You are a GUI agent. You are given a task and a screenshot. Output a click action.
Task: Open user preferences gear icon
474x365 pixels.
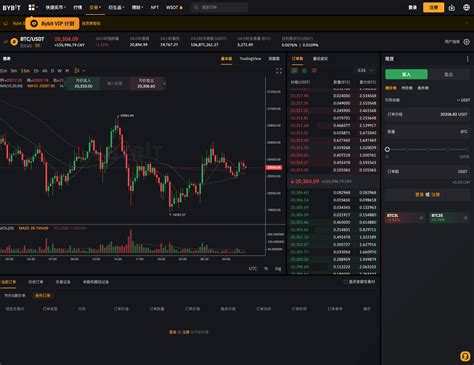(466, 42)
